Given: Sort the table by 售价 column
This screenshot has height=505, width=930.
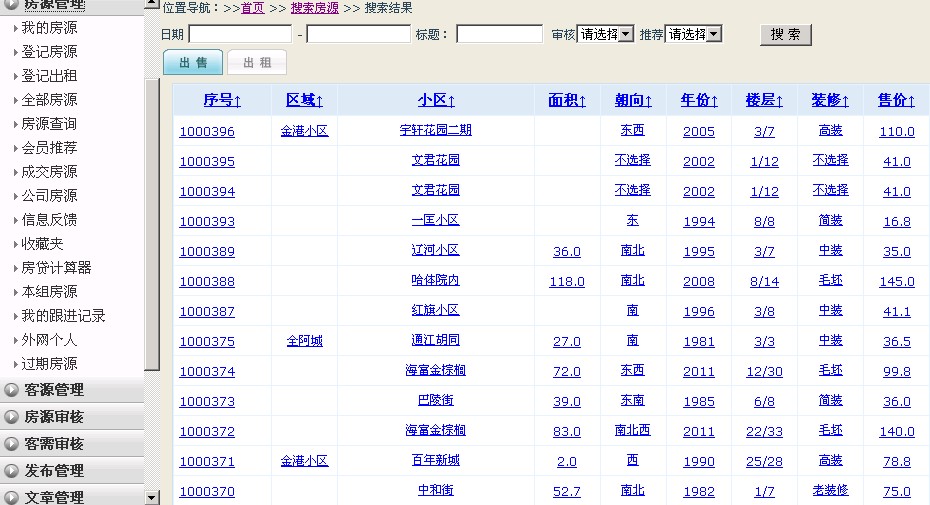Looking at the screenshot, I should pyautogui.click(x=896, y=100).
